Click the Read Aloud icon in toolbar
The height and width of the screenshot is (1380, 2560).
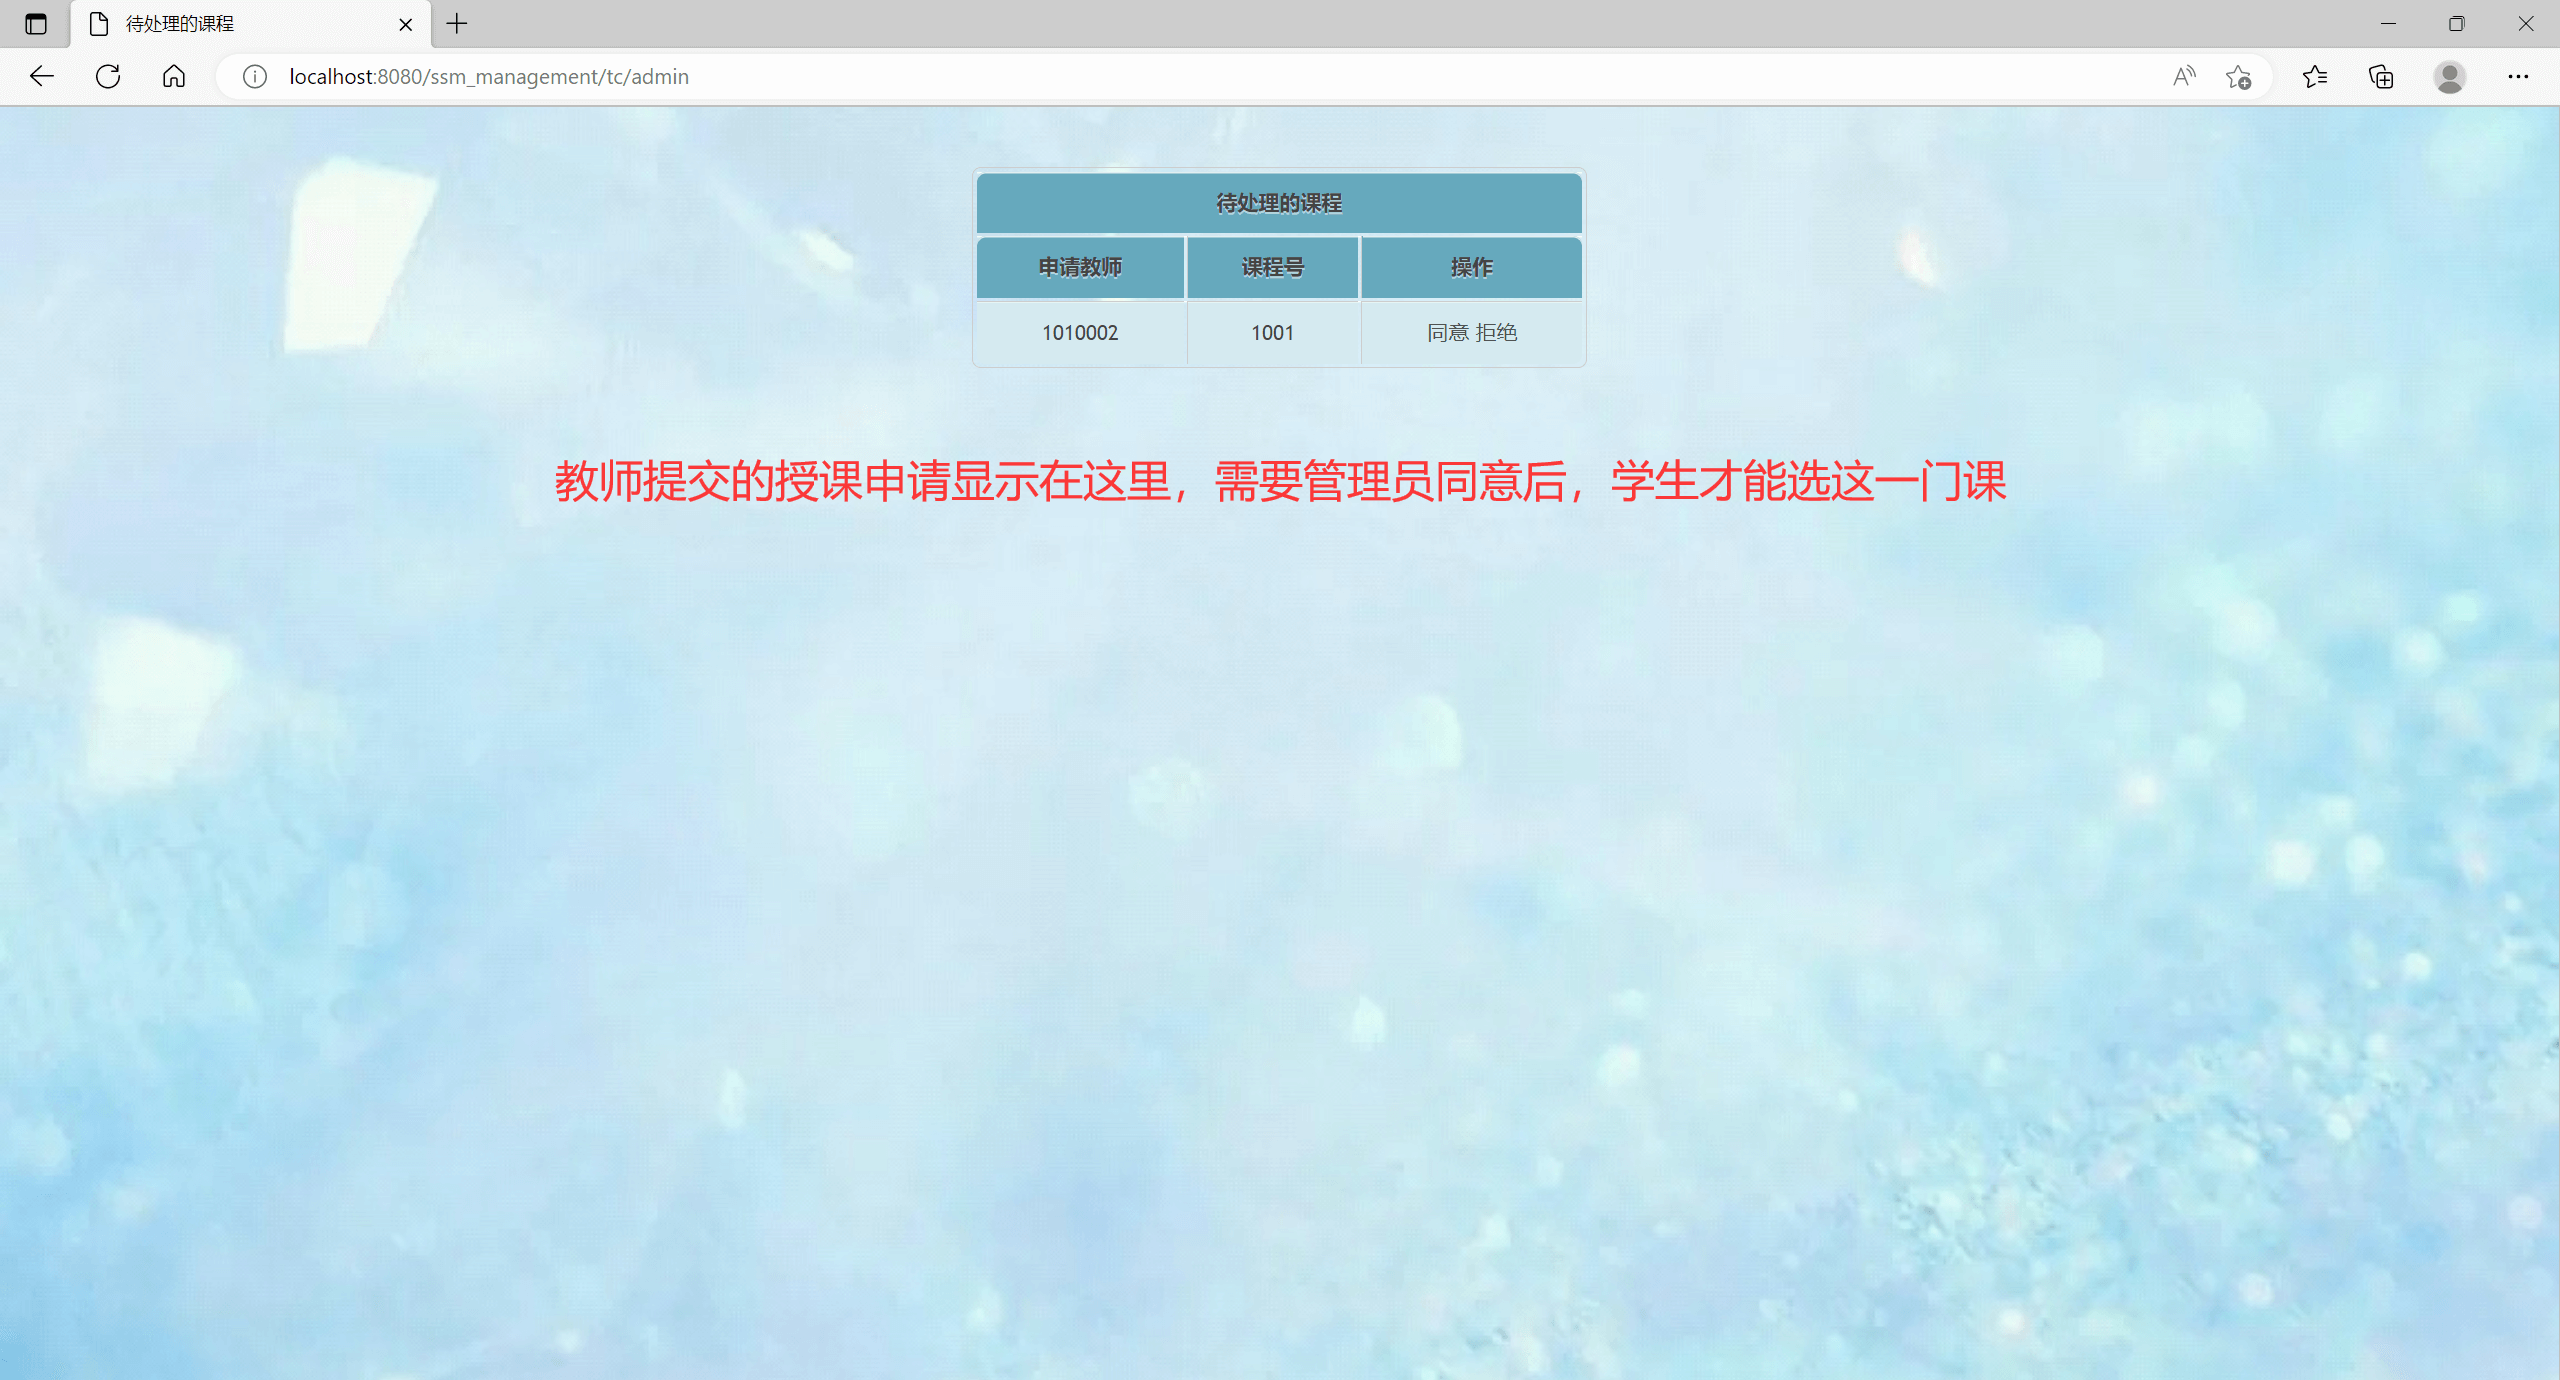pos(2183,76)
